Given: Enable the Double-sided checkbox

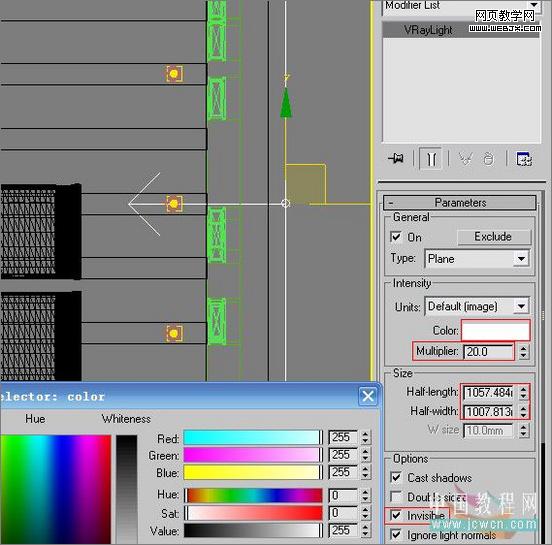Looking at the screenshot, I should [396, 497].
